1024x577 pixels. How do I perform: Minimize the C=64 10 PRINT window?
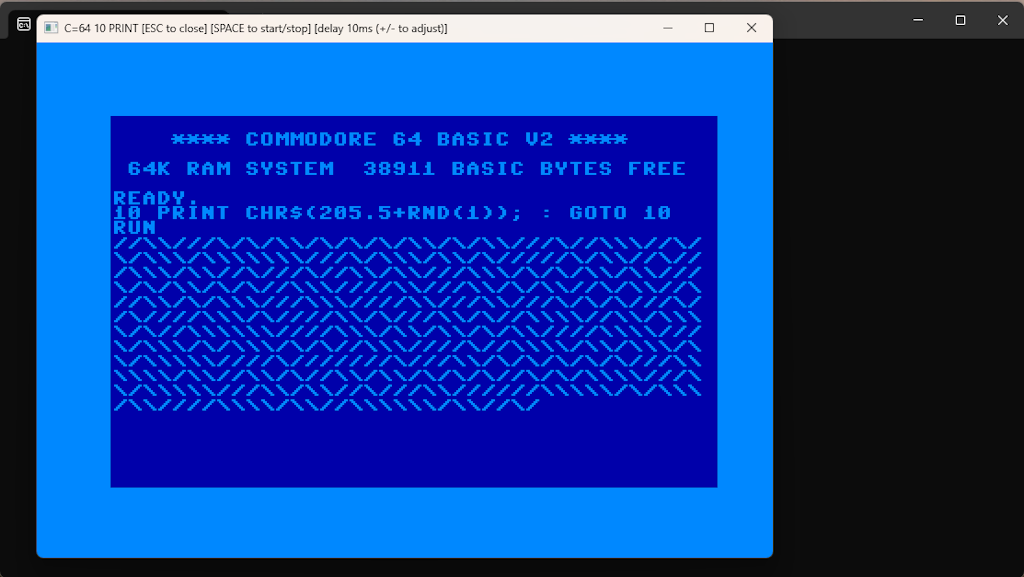(667, 28)
